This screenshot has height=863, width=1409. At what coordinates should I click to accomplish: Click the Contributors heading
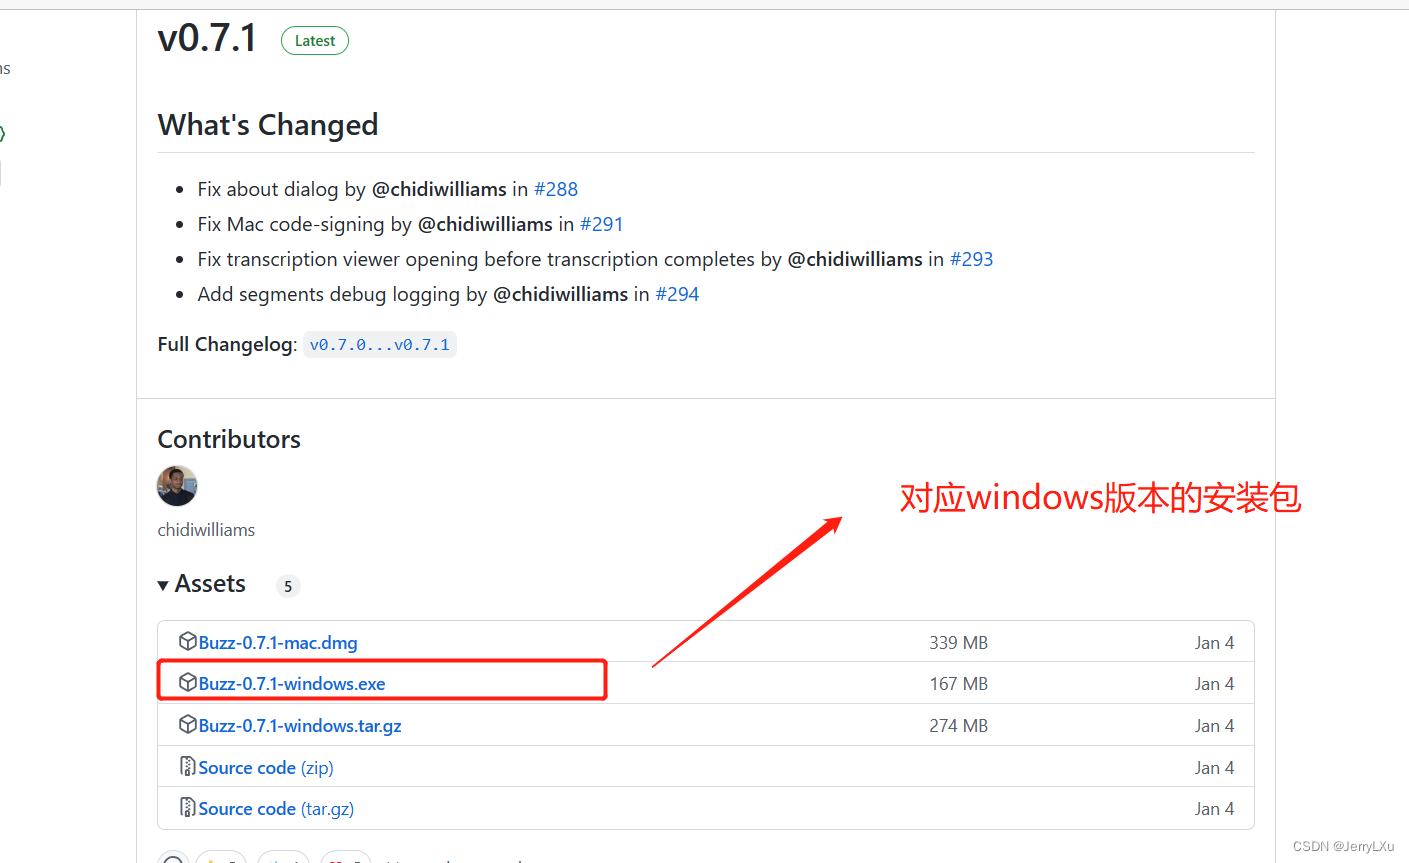[229, 439]
